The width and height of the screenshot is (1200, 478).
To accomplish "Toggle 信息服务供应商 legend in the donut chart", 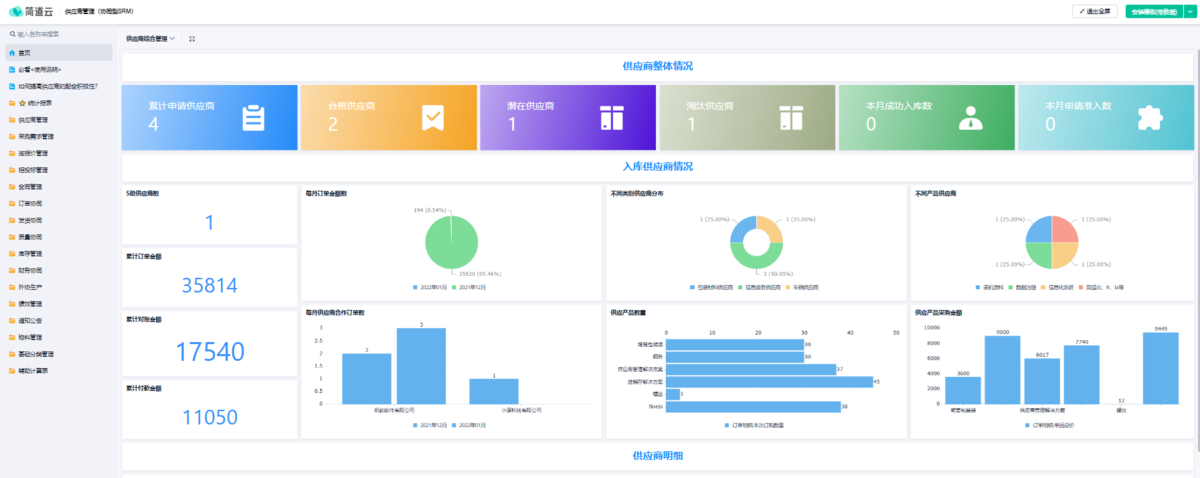I will (x=756, y=287).
